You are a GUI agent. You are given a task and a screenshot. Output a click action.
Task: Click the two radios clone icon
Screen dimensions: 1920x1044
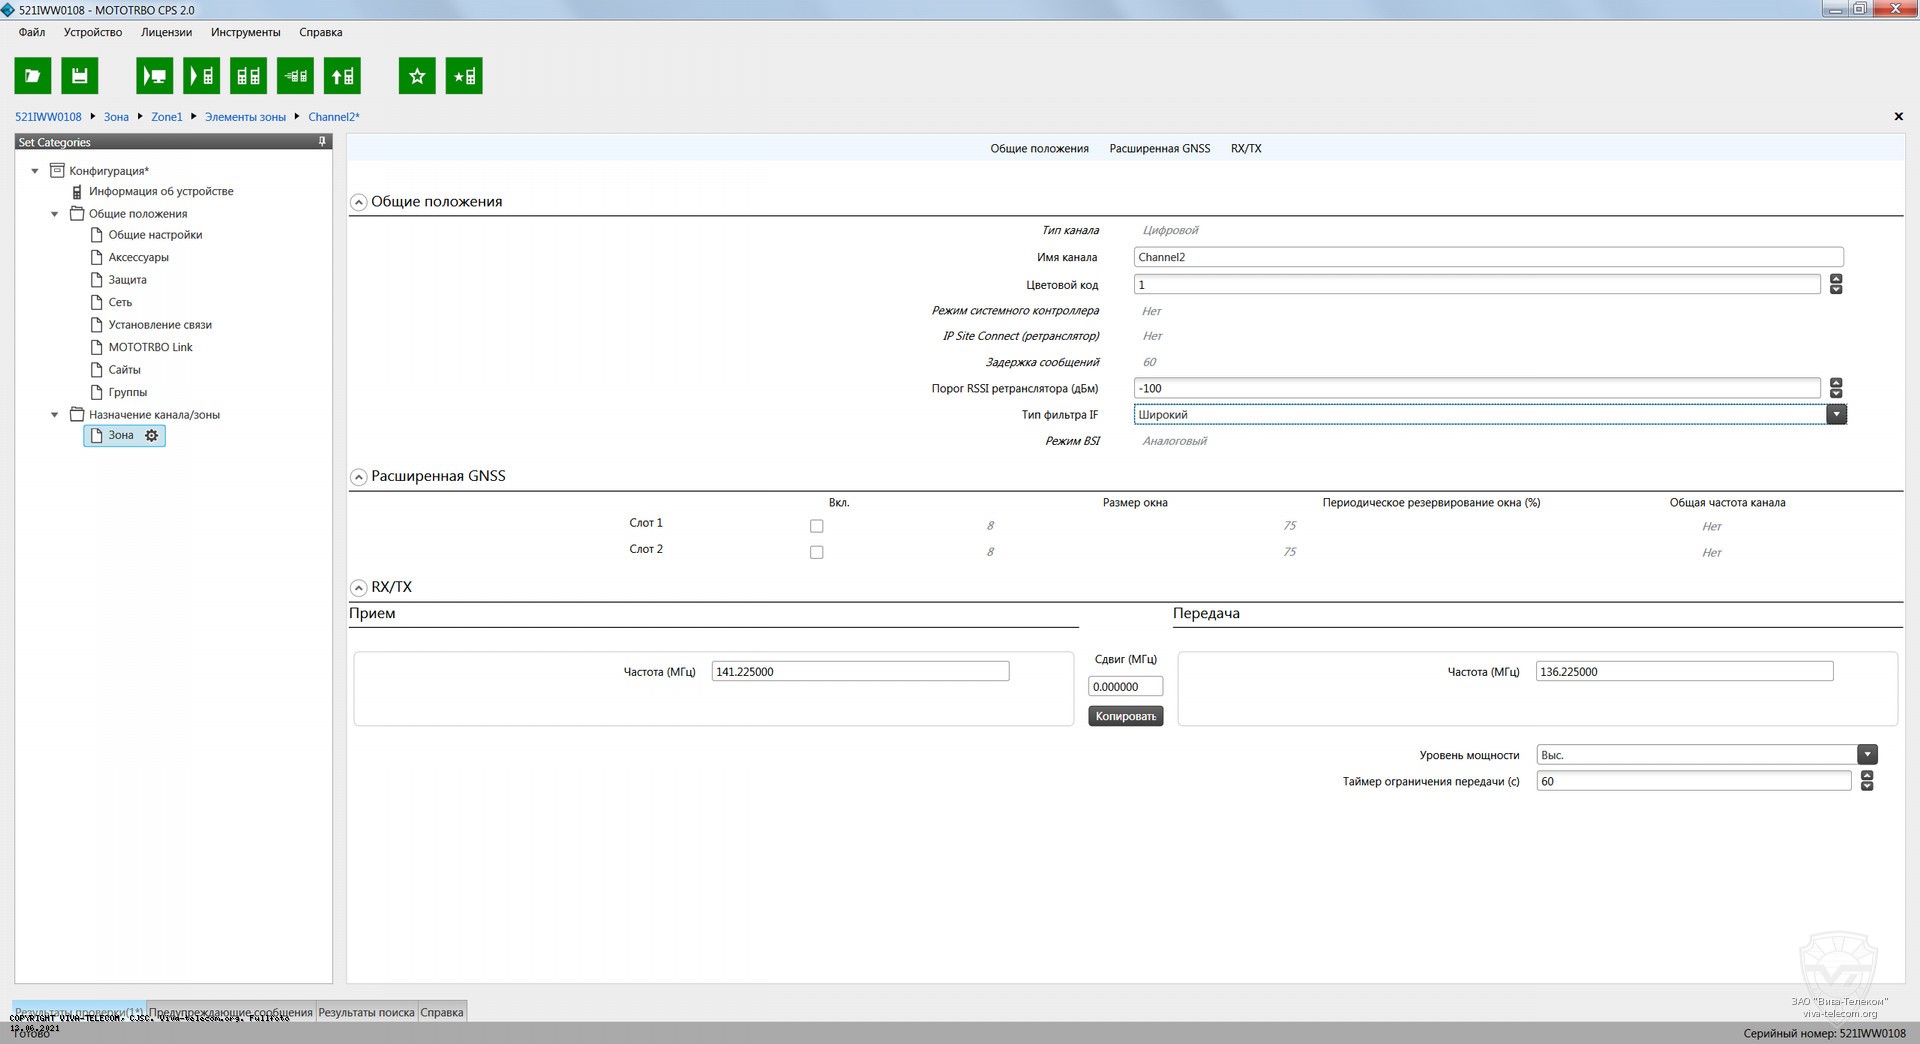coord(248,76)
